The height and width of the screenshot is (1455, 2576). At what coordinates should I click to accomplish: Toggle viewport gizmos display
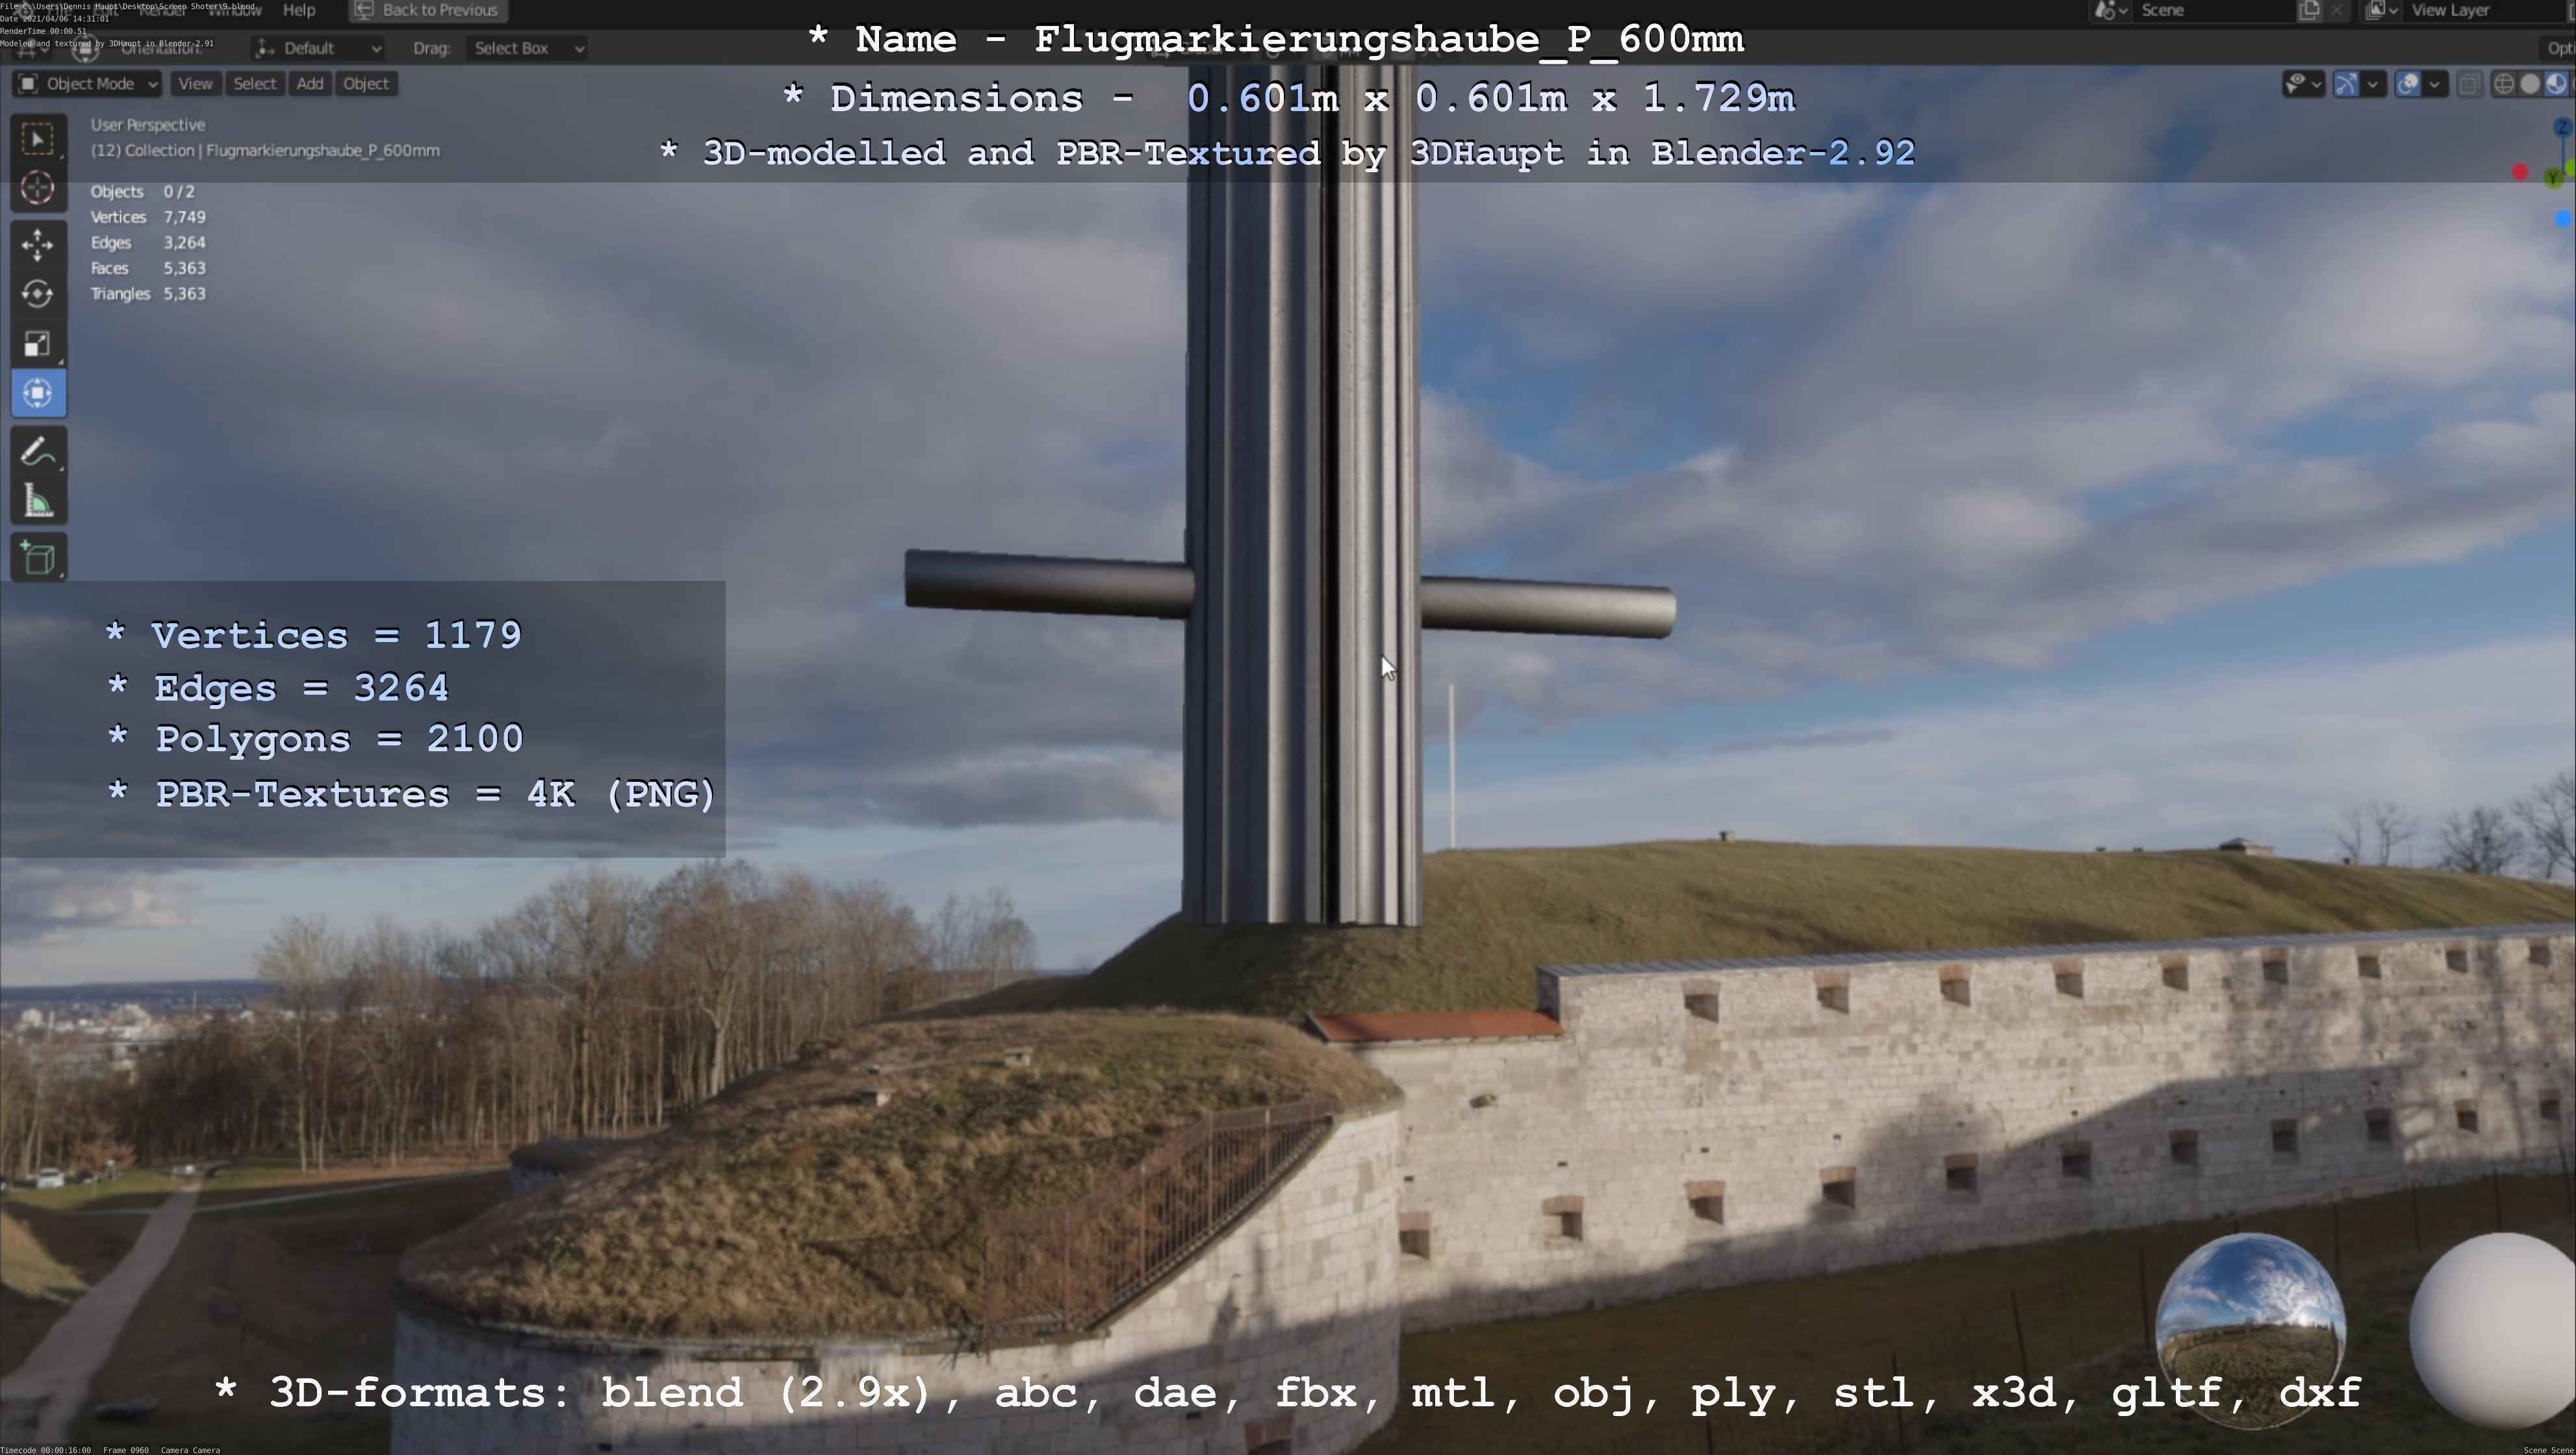pyautogui.click(x=2346, y=84)
